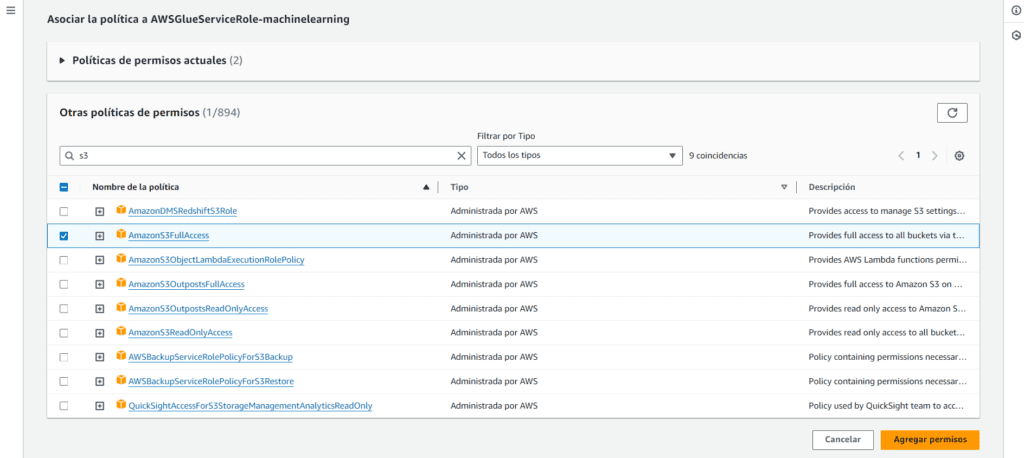Click the refresh policies icon button
The image size is (1024, 458).
tap(951, 113)
